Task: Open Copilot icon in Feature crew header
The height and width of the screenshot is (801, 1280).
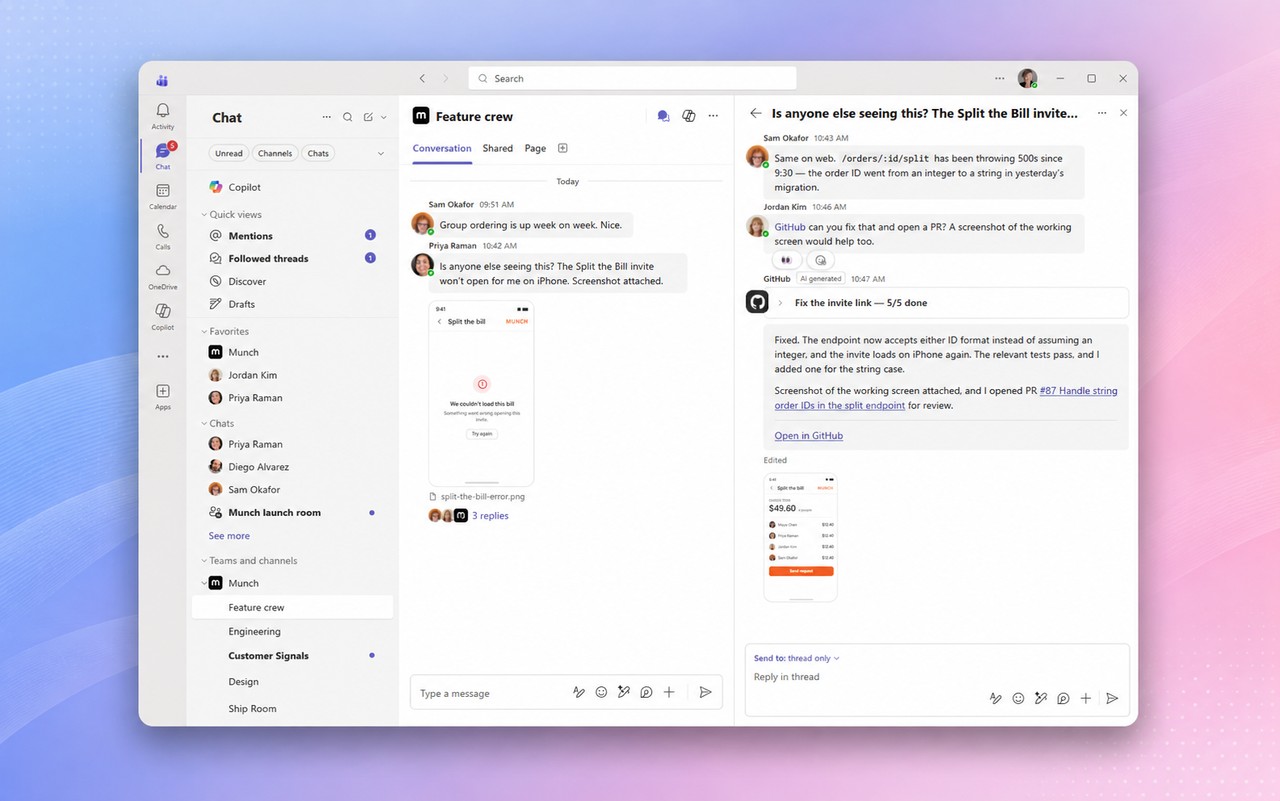Action: tap(689, 116)
